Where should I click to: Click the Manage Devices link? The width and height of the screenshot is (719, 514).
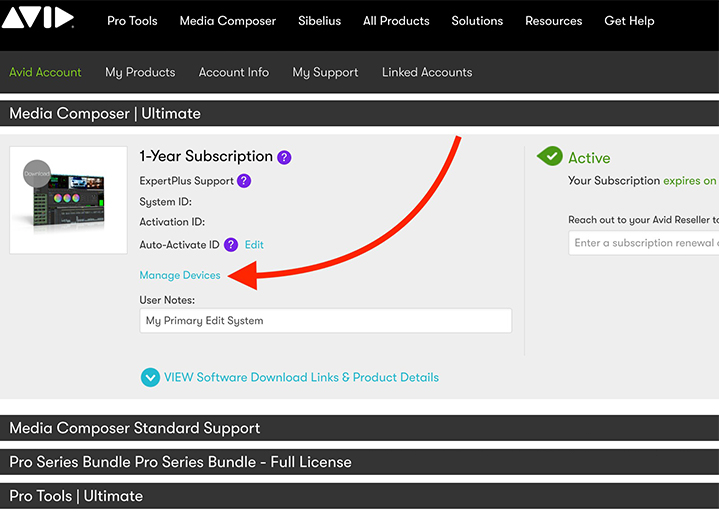tap(180, 275)
